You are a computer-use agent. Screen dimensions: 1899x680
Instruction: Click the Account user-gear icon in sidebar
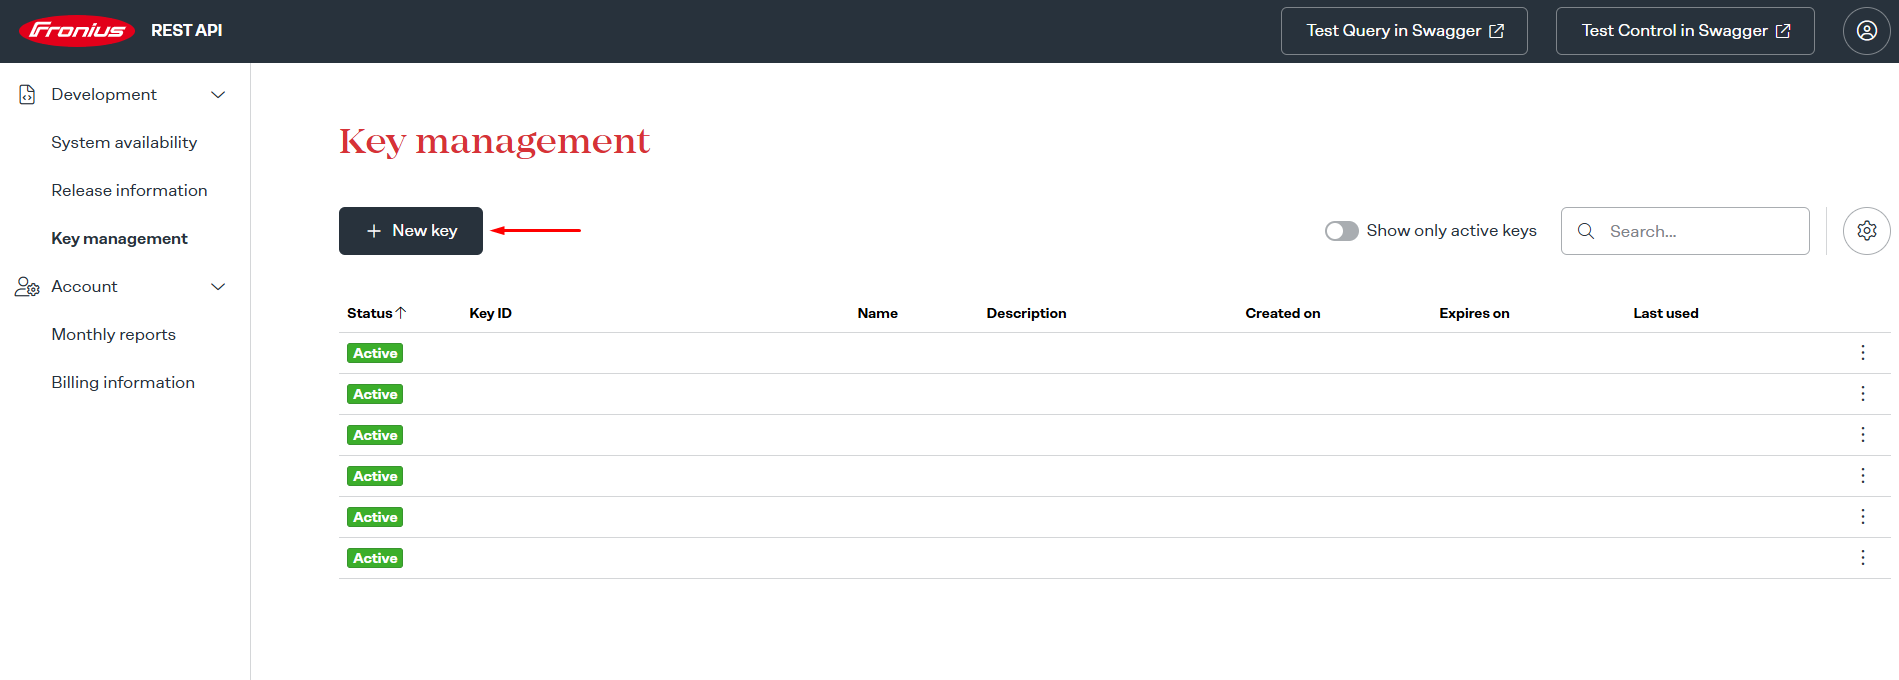click(x=27, y=287)
